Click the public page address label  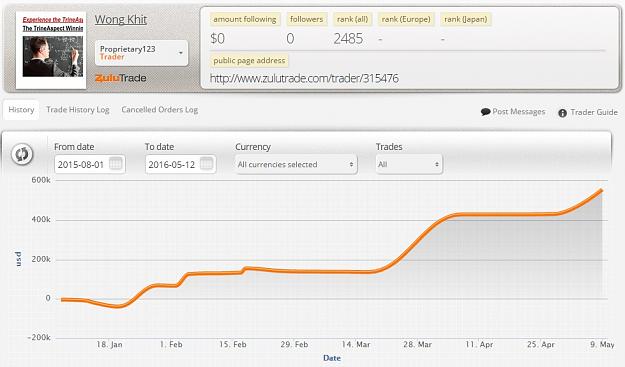(249, 61)
